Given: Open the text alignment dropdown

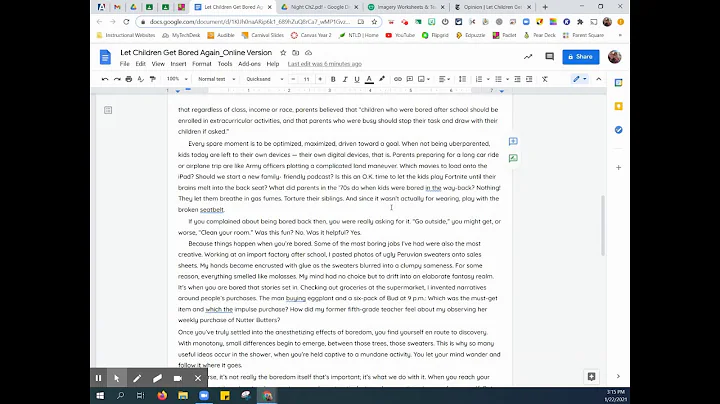Looking at the screenshot, I should click(x=444, y=79).
